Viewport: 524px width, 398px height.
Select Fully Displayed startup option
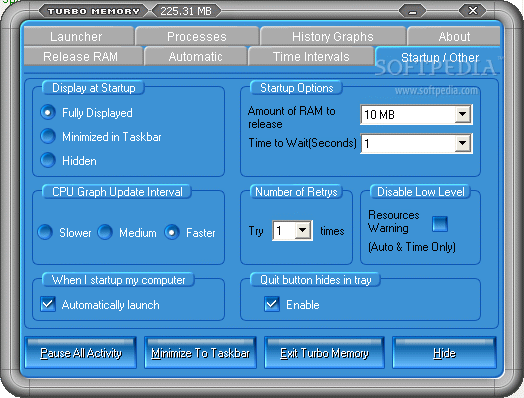tap(48, 112)
